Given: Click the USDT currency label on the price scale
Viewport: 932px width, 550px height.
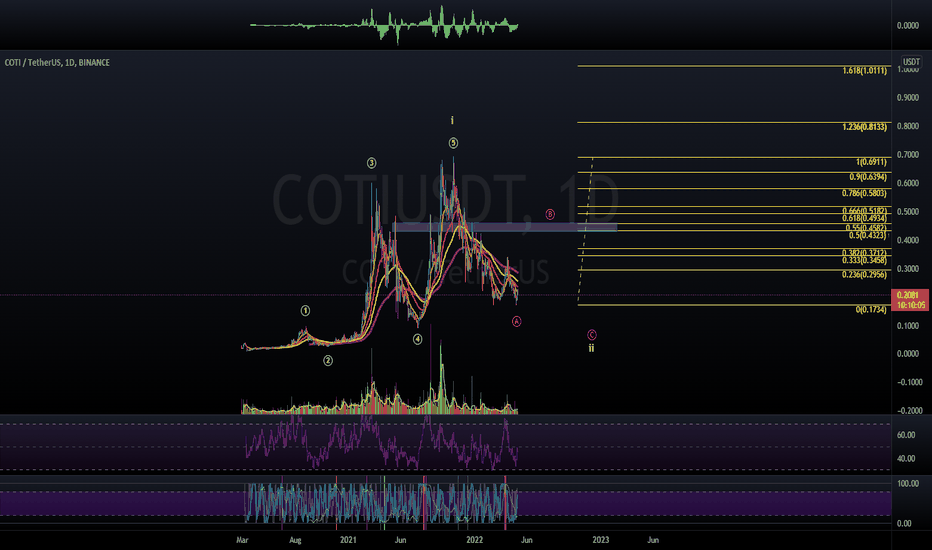Looking at the screenshot, I should (911, 62).
